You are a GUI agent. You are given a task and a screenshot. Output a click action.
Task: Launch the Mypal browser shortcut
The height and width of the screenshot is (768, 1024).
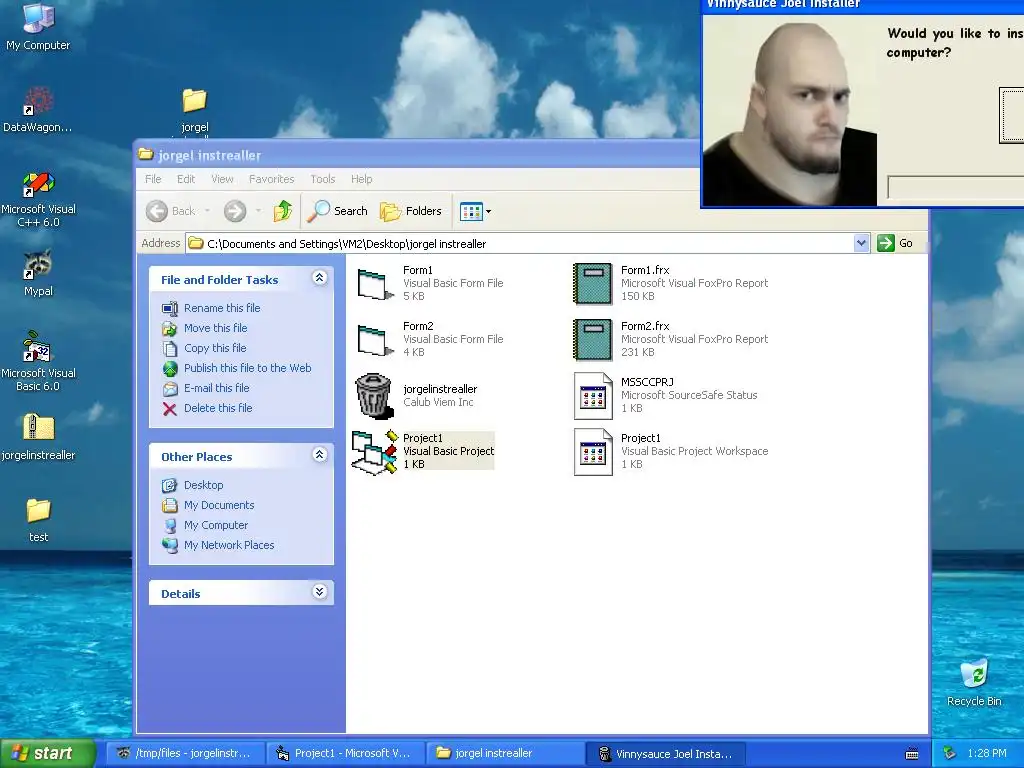coord(38,273)
